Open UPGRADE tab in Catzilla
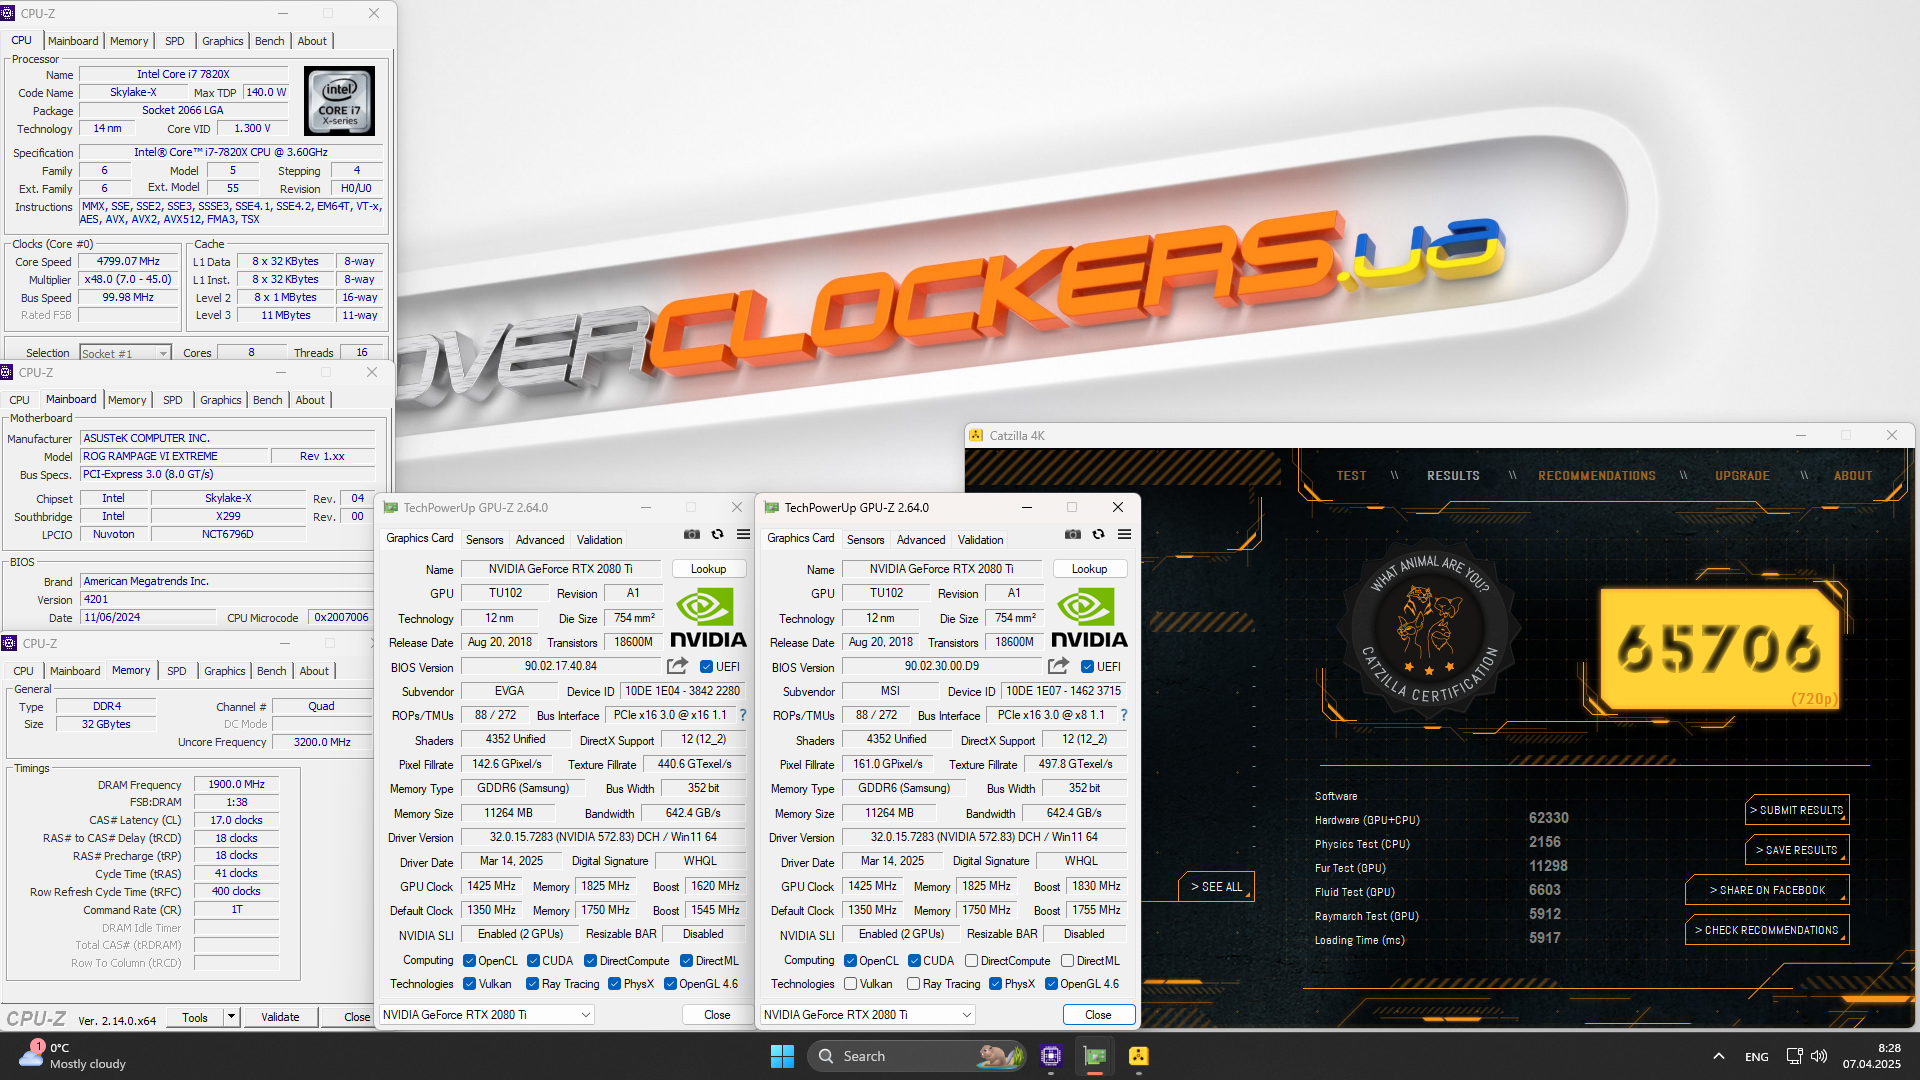 1742,476
